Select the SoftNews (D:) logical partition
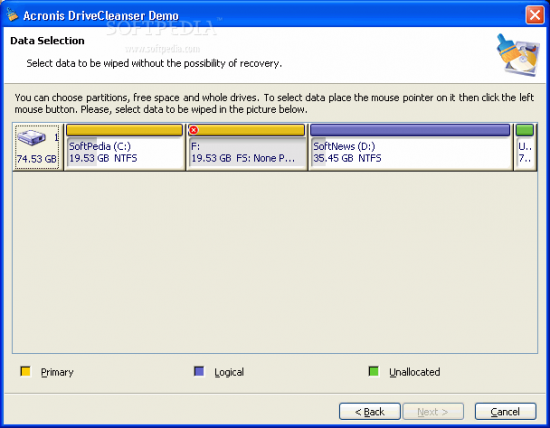 pos(410,147)
